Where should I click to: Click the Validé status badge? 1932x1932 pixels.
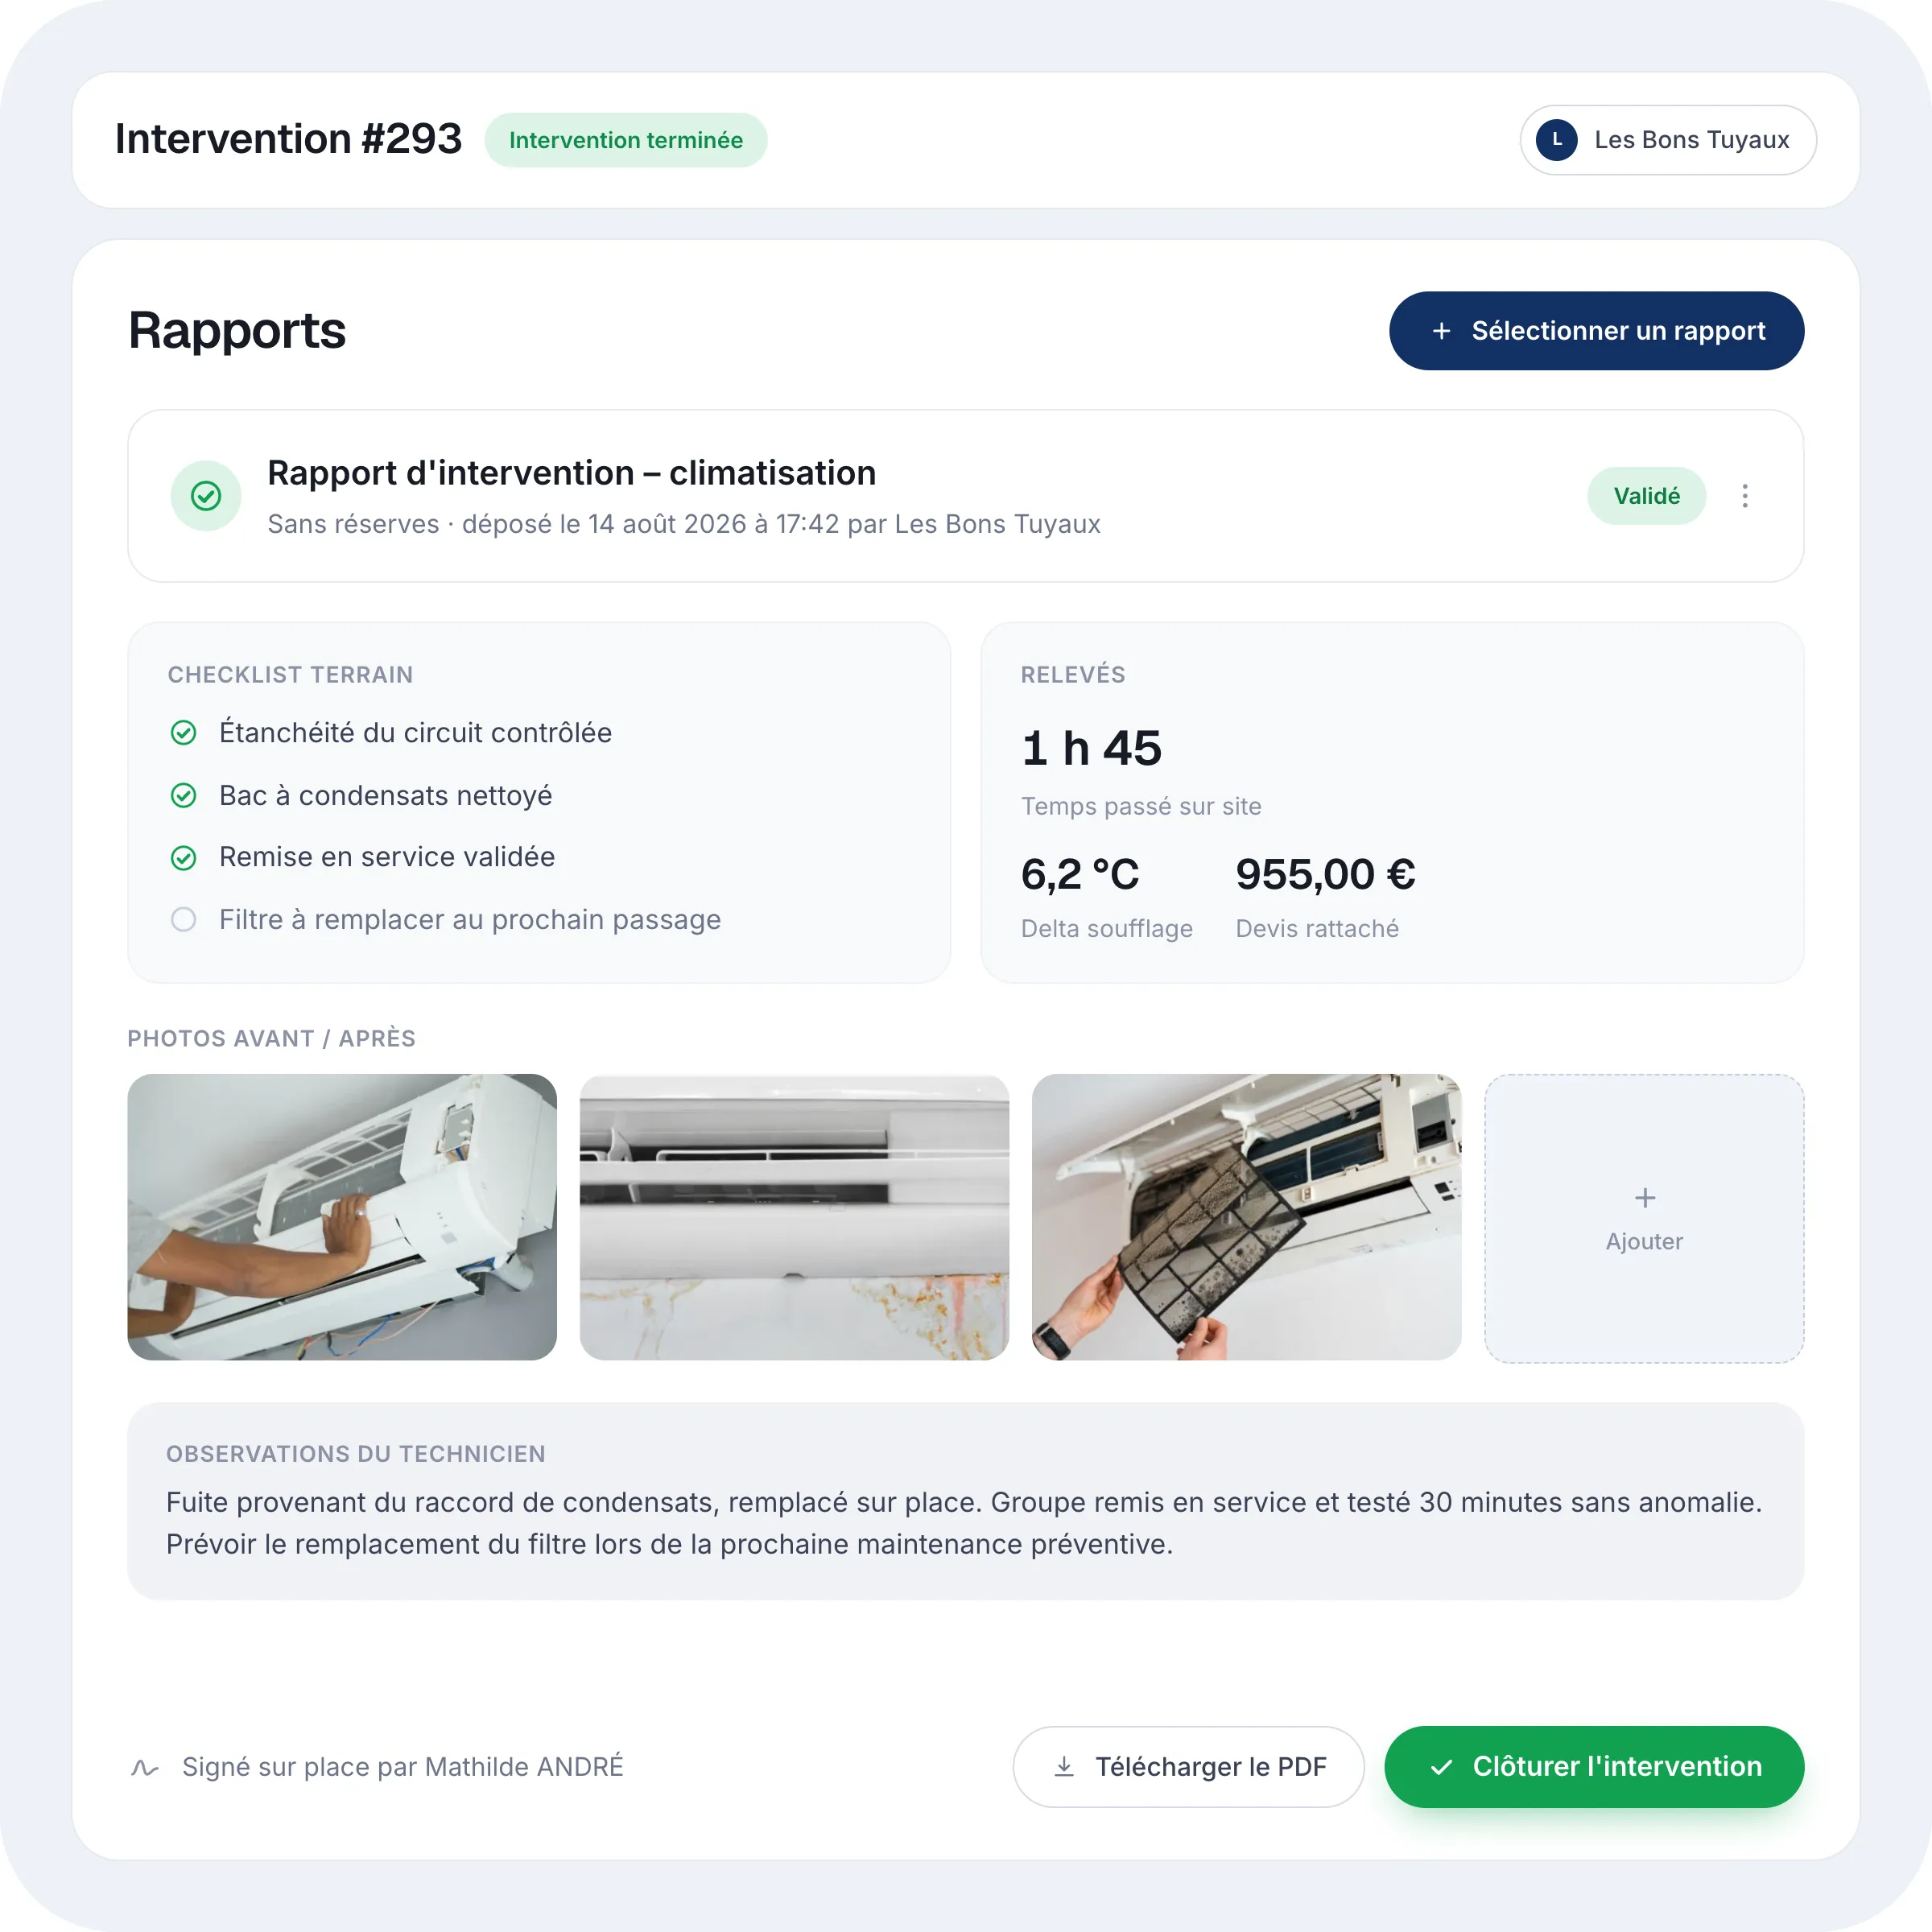coord(1646,496)
